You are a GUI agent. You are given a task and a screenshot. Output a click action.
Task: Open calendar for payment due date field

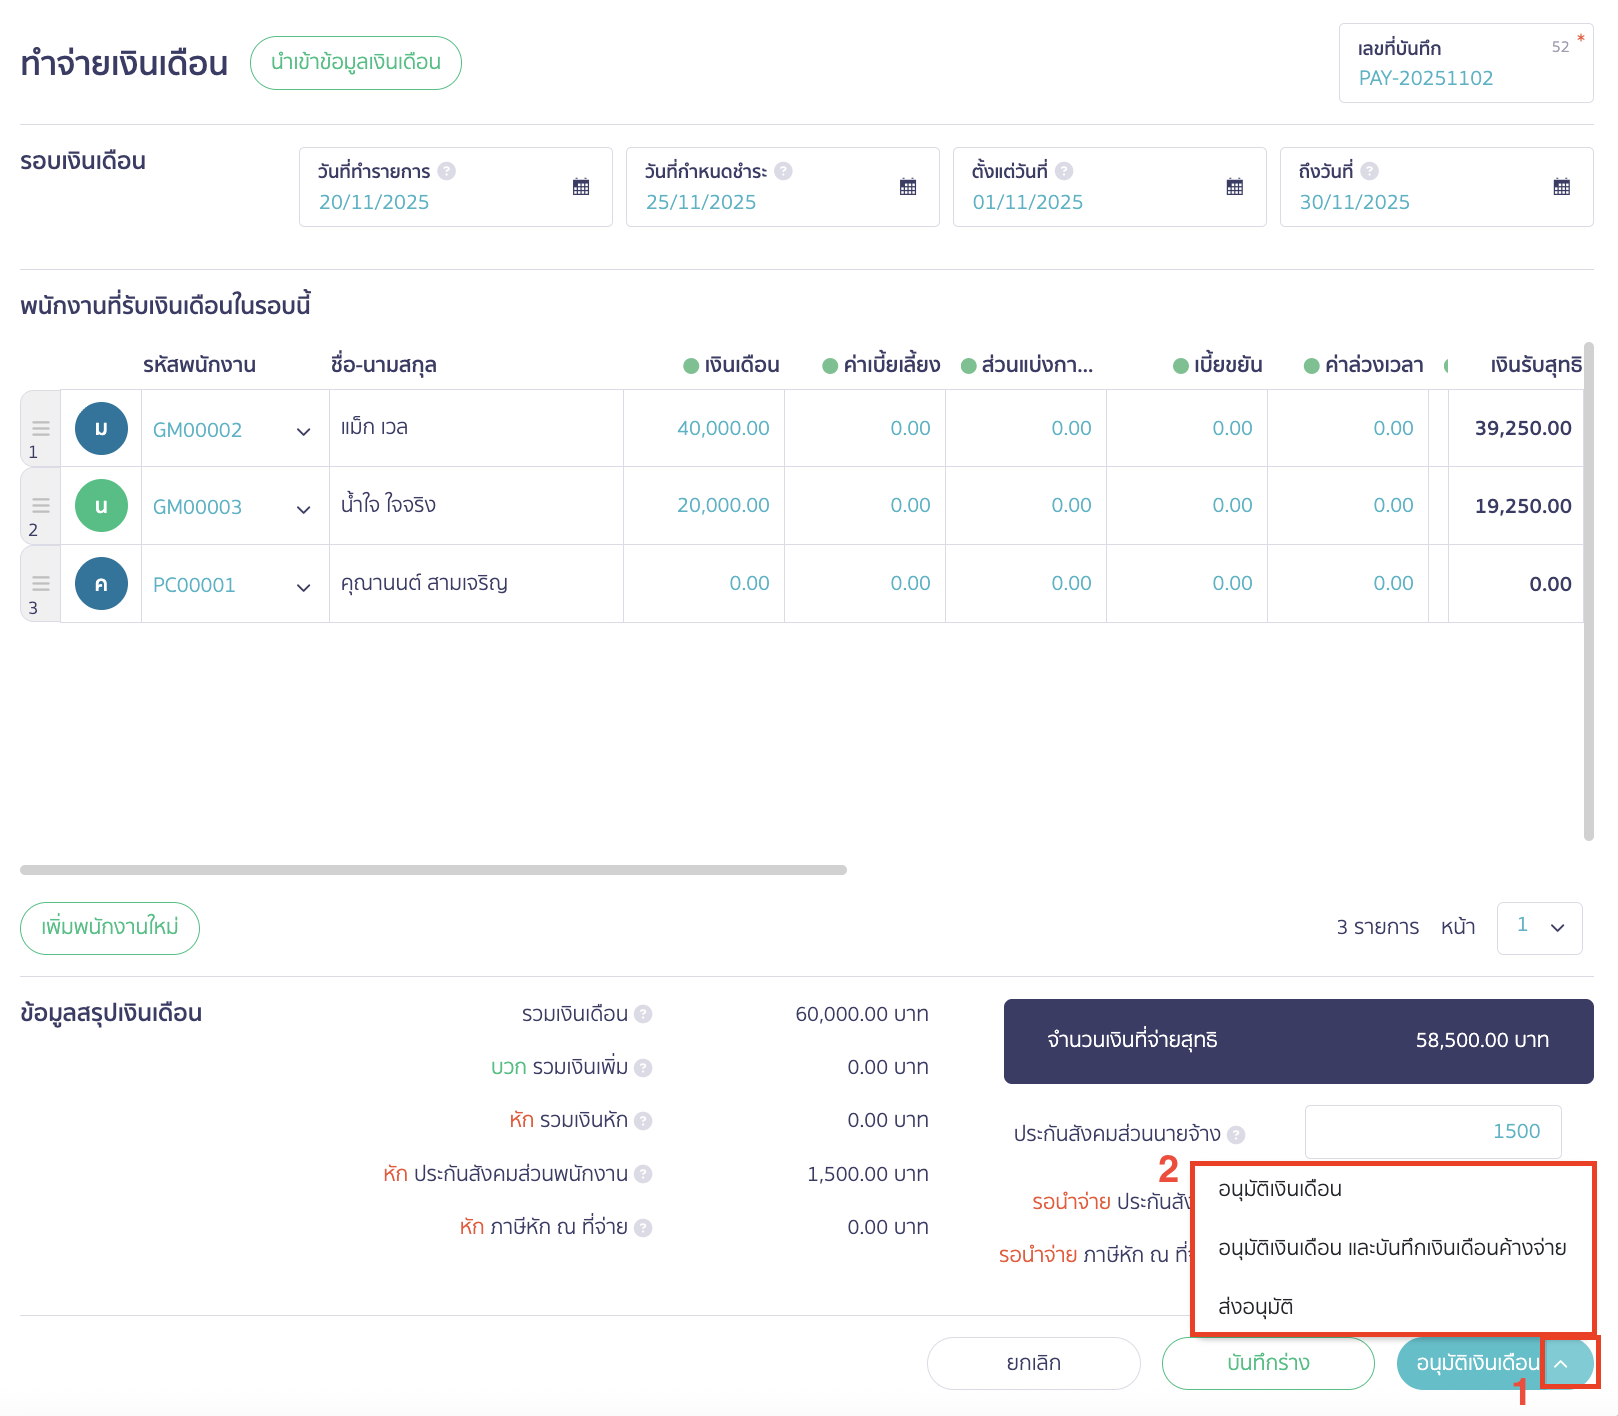click(908, 187)
